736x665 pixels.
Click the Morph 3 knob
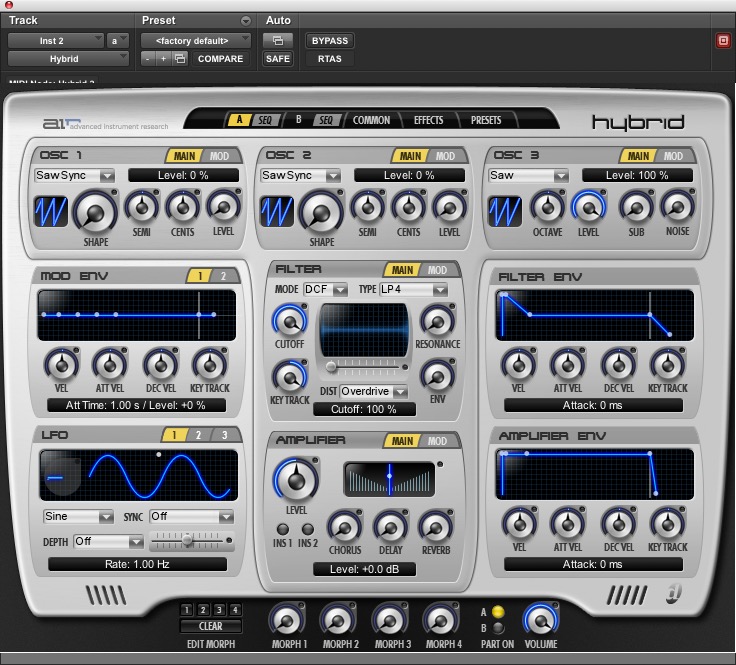(x=390, y=620)
